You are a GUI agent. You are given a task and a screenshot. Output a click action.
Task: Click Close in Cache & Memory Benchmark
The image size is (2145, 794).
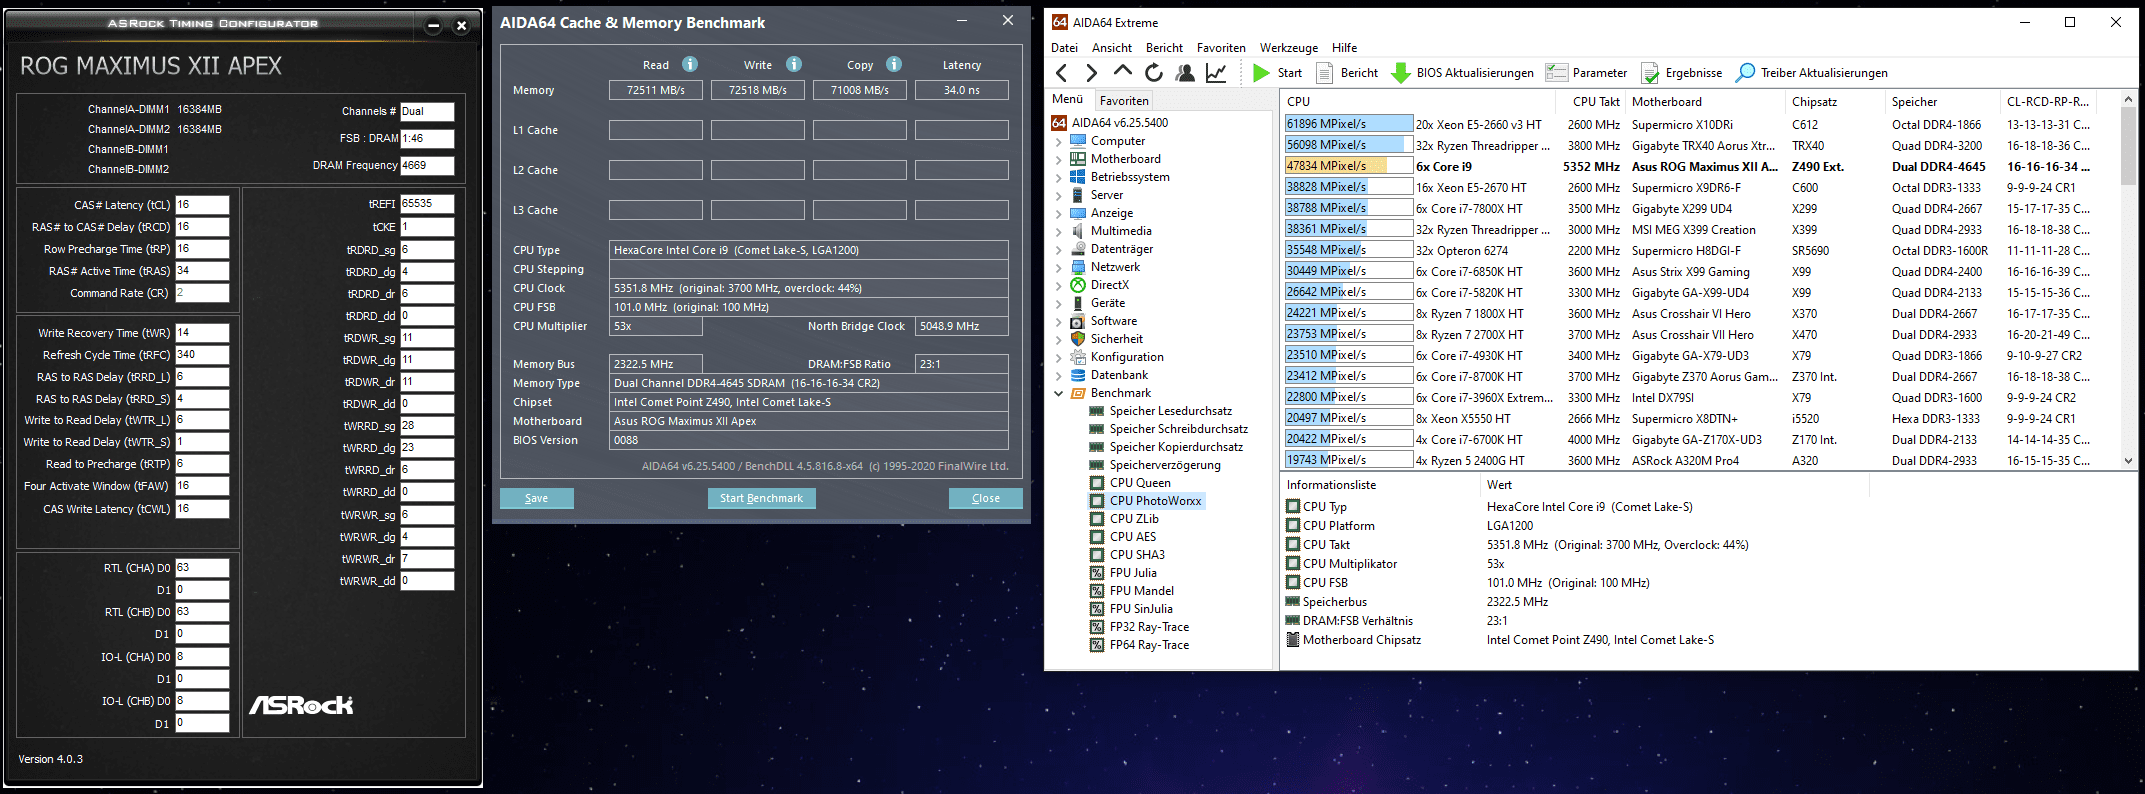click(x=985, y=498)
